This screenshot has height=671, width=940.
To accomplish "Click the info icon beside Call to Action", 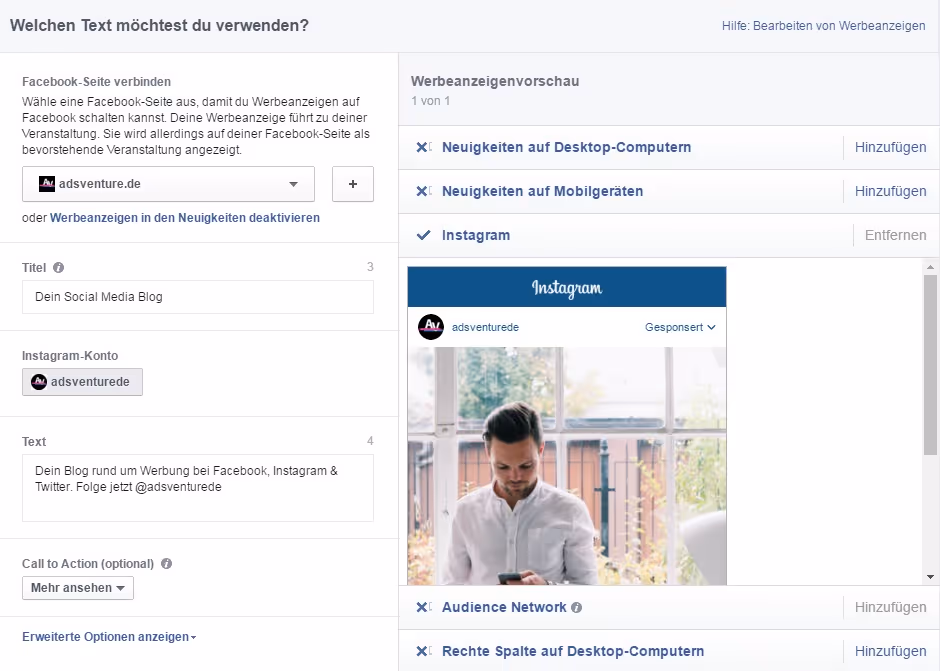I will (x=167, y=564).
